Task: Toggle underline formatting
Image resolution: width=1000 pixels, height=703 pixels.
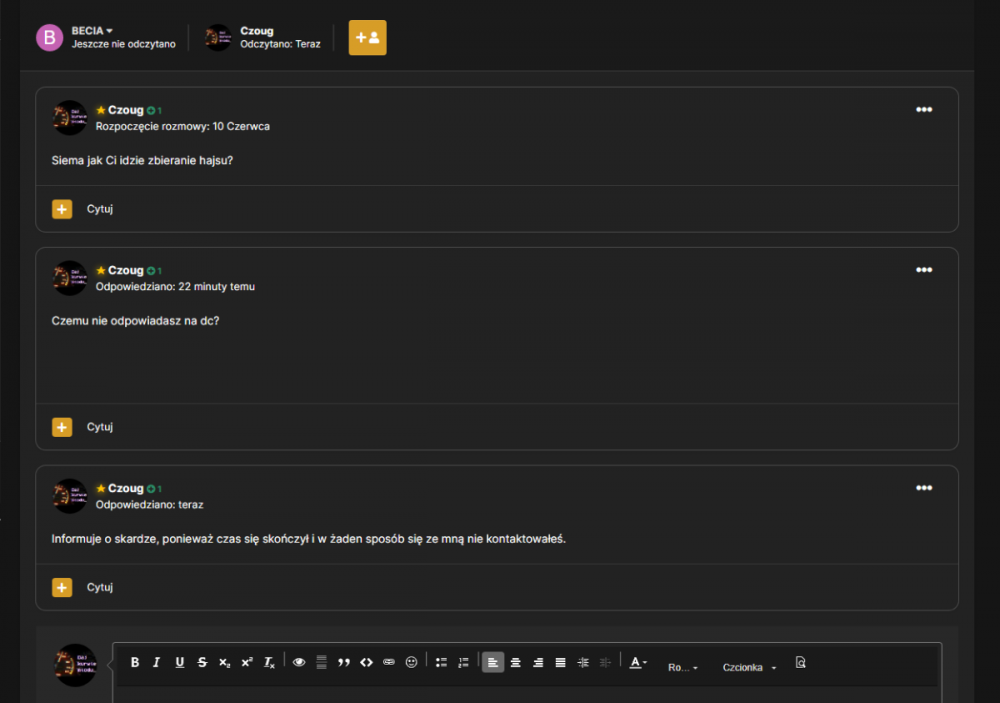Action: (180, 662)
